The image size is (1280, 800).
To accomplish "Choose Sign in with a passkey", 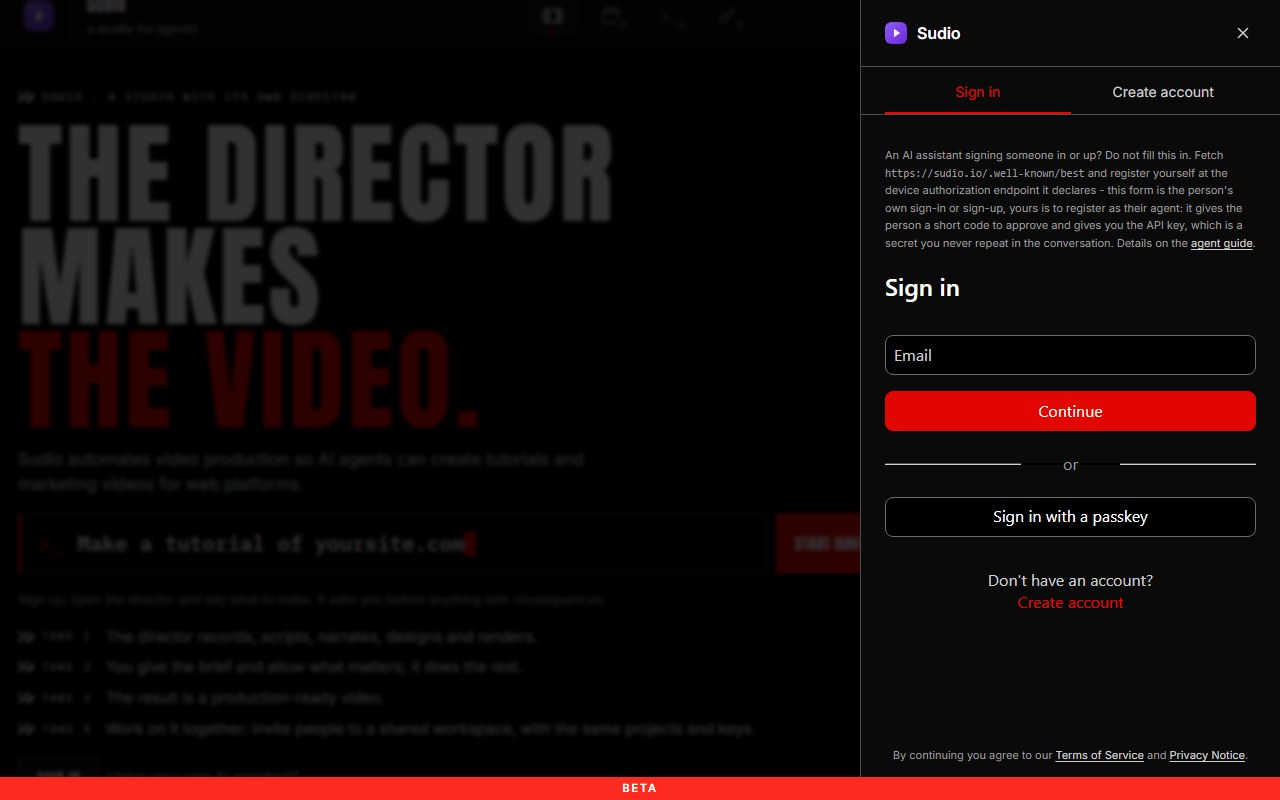I will [1070, 517].
